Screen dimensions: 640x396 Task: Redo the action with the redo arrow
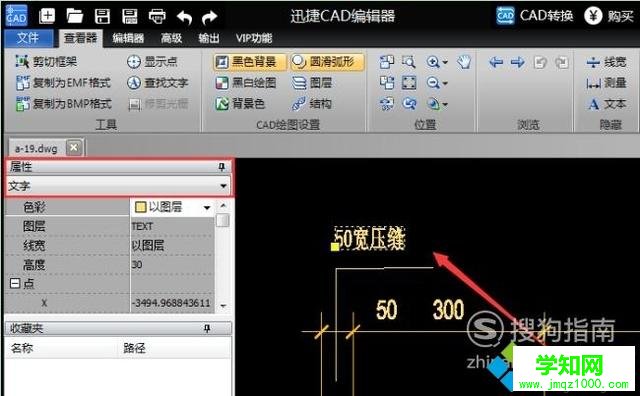pyautogui.click(x=210, y=17)
